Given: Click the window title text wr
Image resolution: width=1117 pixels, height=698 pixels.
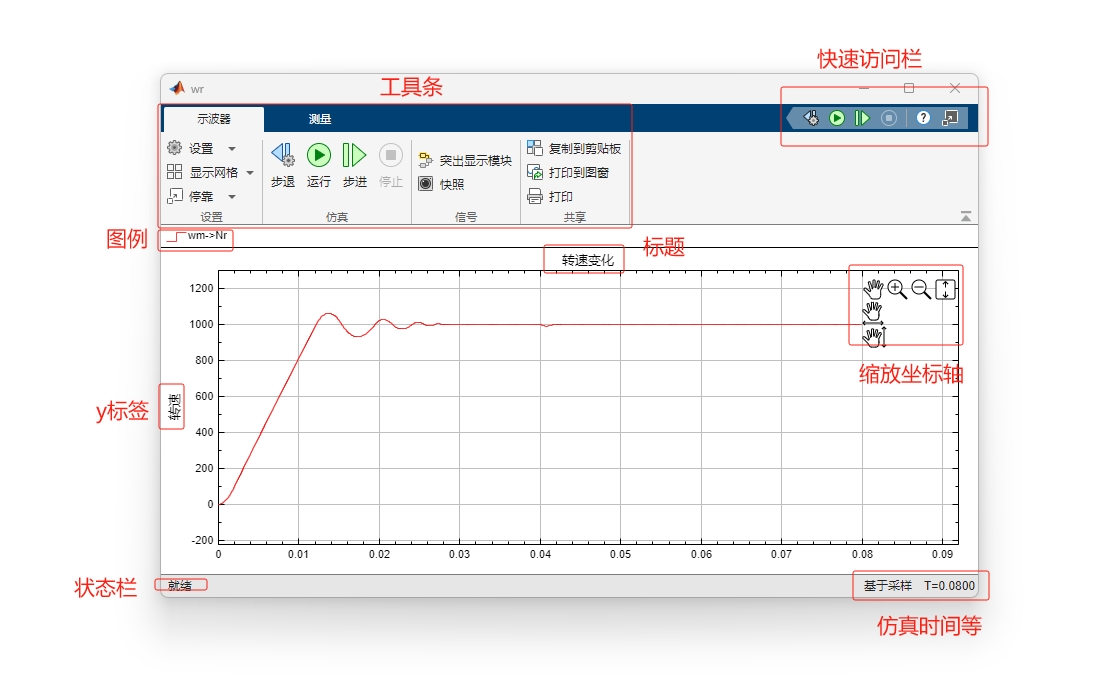Looking at the screenshot, I should pyautogui.click(x=197, y=89).
